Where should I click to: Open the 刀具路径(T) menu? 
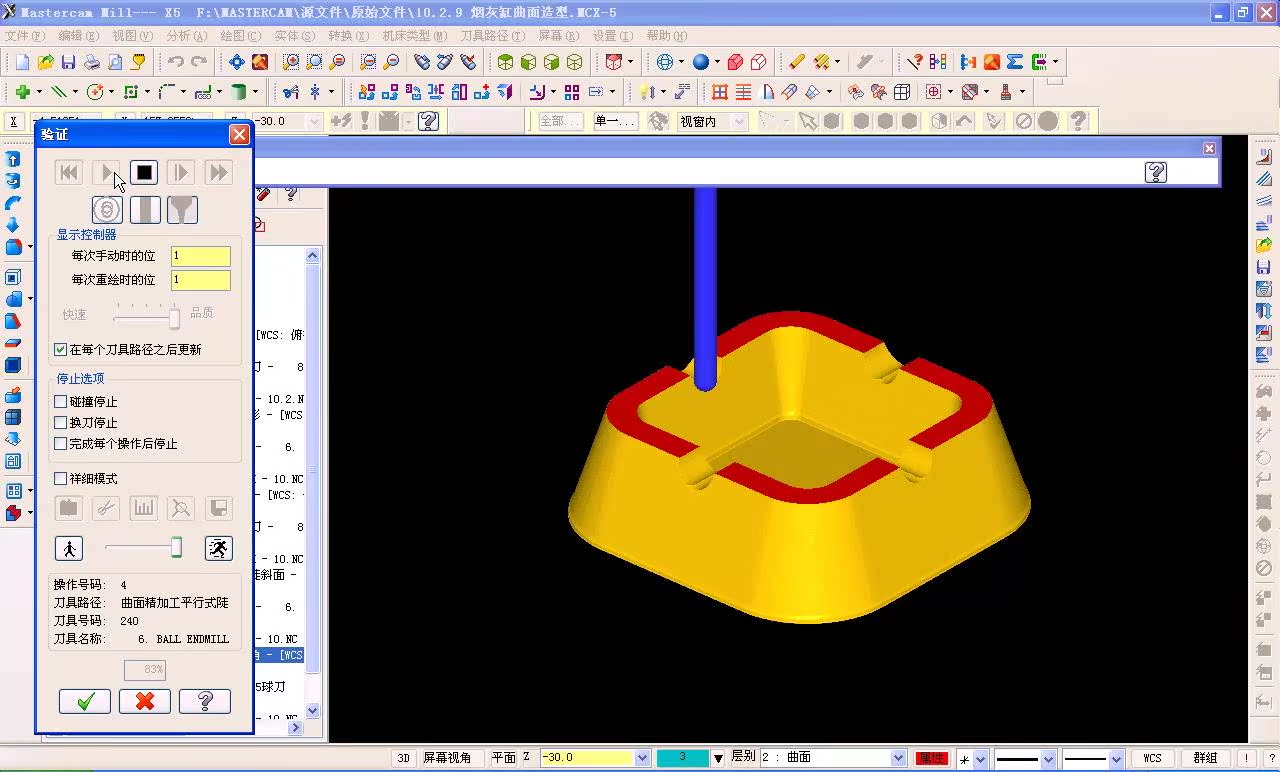(x=492, y=36)
